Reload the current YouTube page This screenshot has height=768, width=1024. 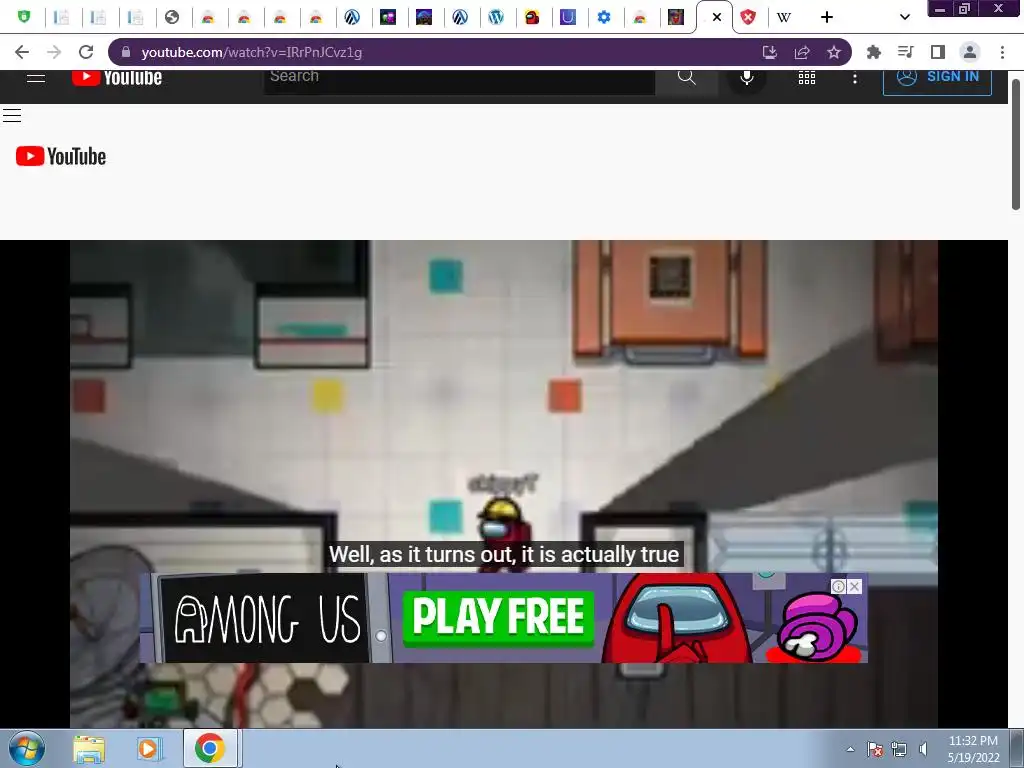point(86,52)
